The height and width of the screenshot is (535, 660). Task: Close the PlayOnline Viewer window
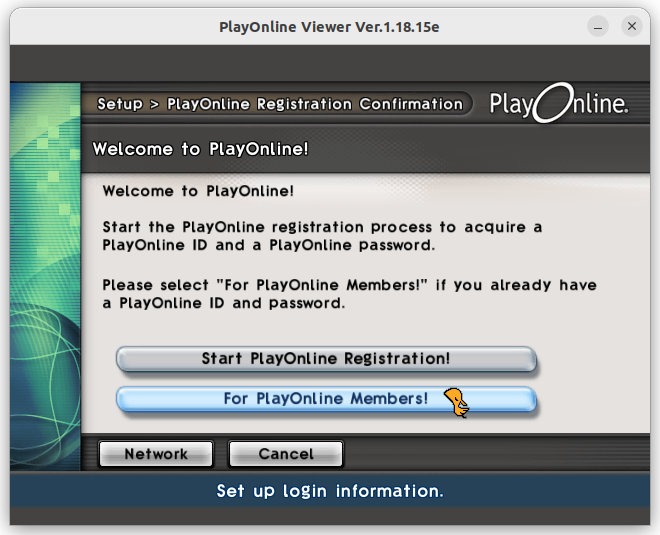tap(632, 27)
